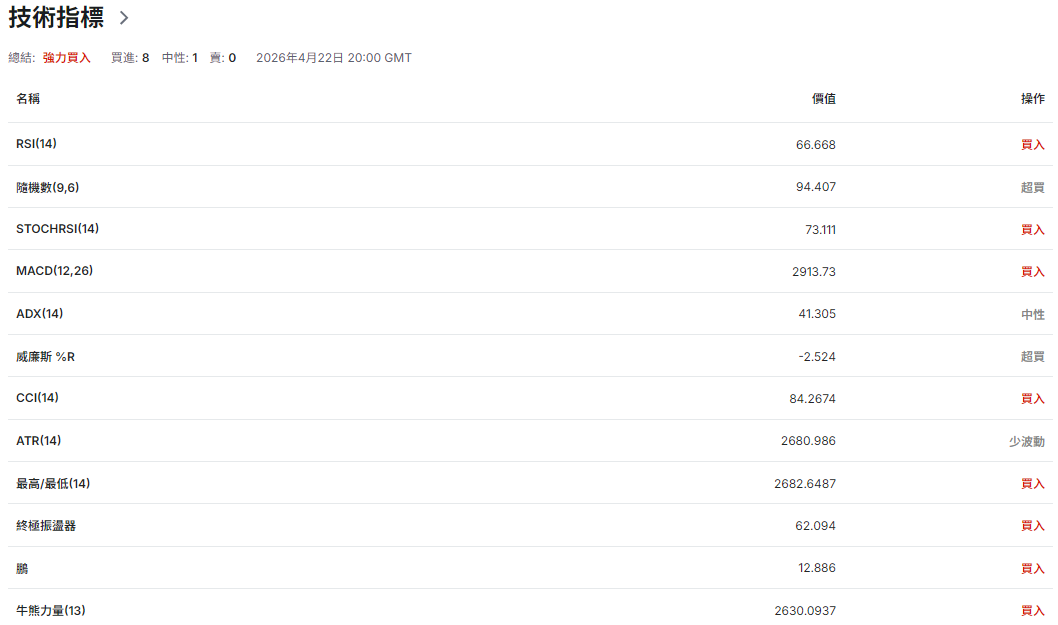Screen dimensions: 1058x625
Task: Expand the chevron next to 技術指標
Action: (x=124, y=18)
